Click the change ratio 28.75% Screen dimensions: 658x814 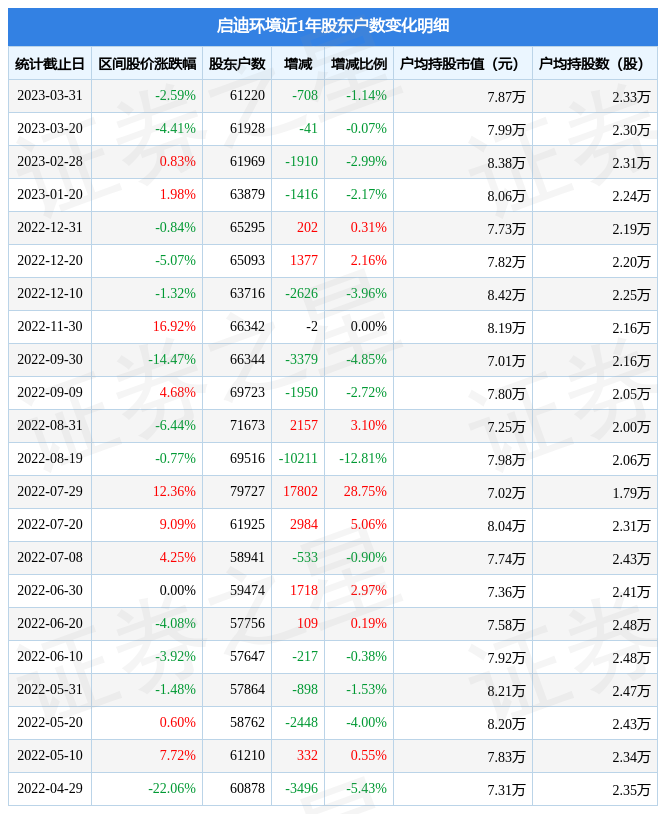tap(365, 491)
